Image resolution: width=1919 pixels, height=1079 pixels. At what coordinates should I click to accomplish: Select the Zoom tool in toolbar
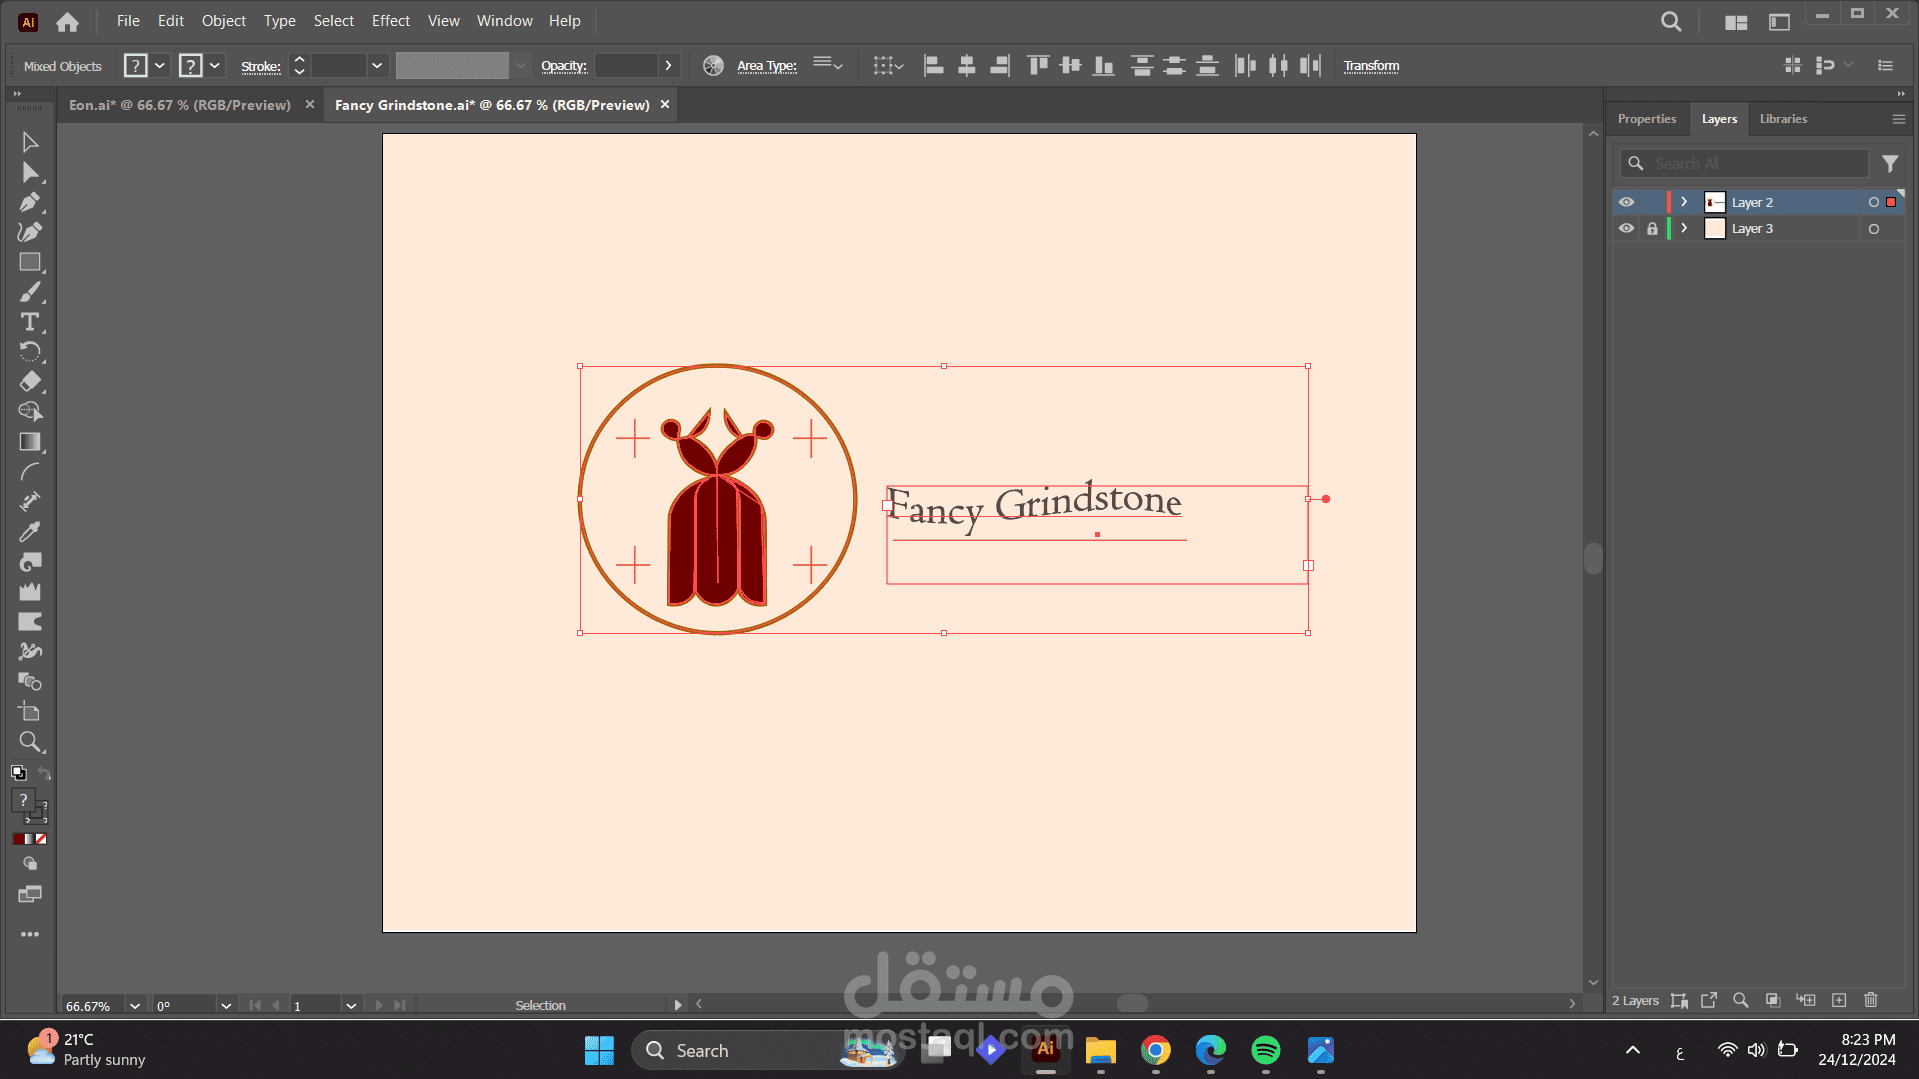click(x=30, y=742)
